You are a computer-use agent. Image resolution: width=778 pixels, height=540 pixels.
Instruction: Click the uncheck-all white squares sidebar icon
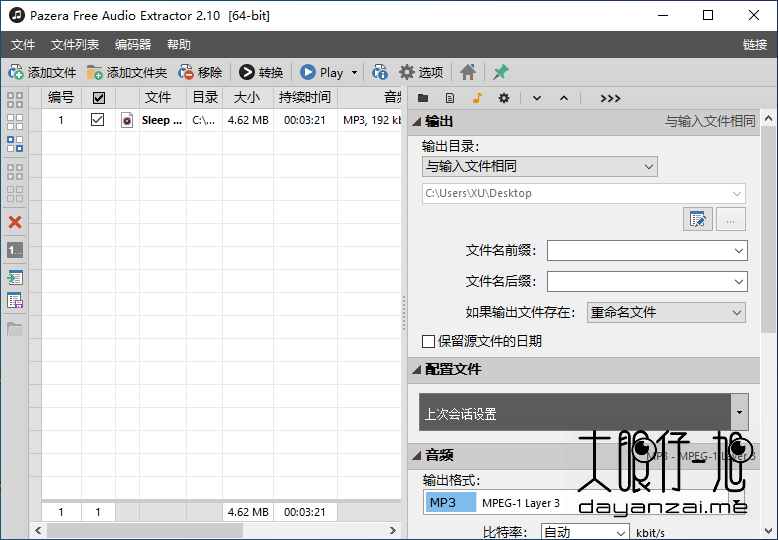(x=15, y=122)
